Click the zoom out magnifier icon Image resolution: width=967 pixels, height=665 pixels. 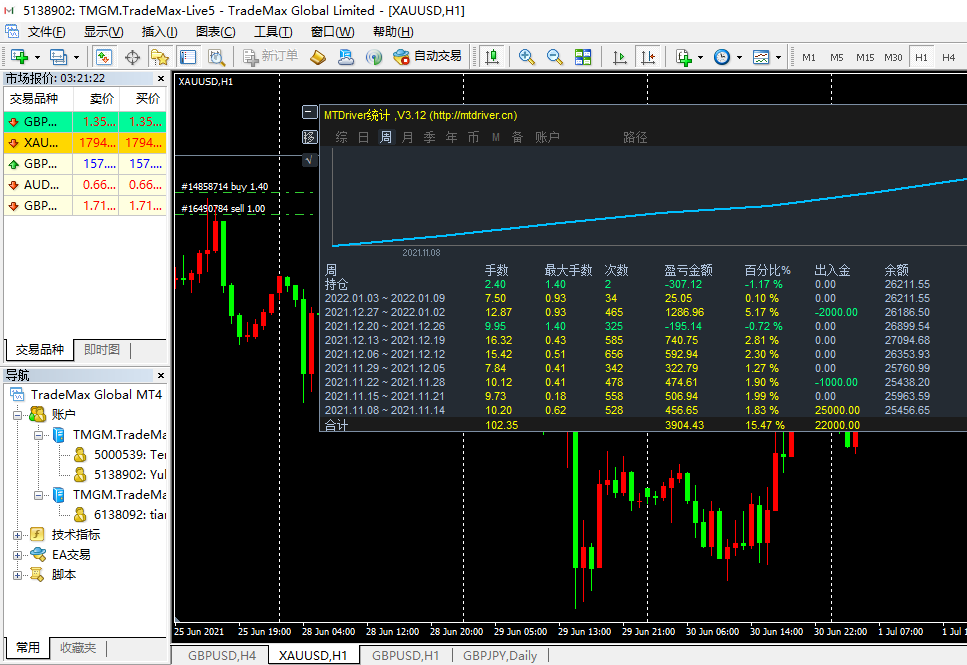click(554, 57)
